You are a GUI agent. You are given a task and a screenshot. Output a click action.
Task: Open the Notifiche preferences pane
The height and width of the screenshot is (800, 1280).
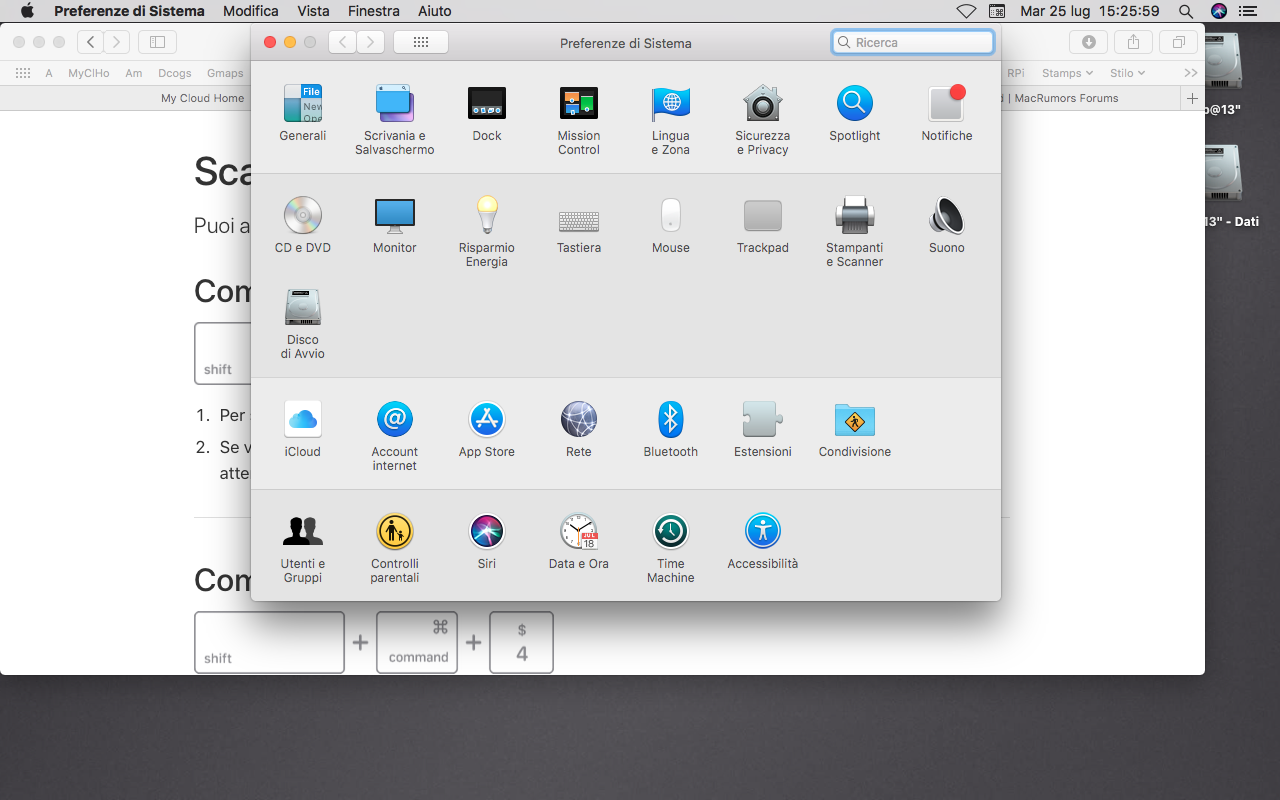click(947, 113)
